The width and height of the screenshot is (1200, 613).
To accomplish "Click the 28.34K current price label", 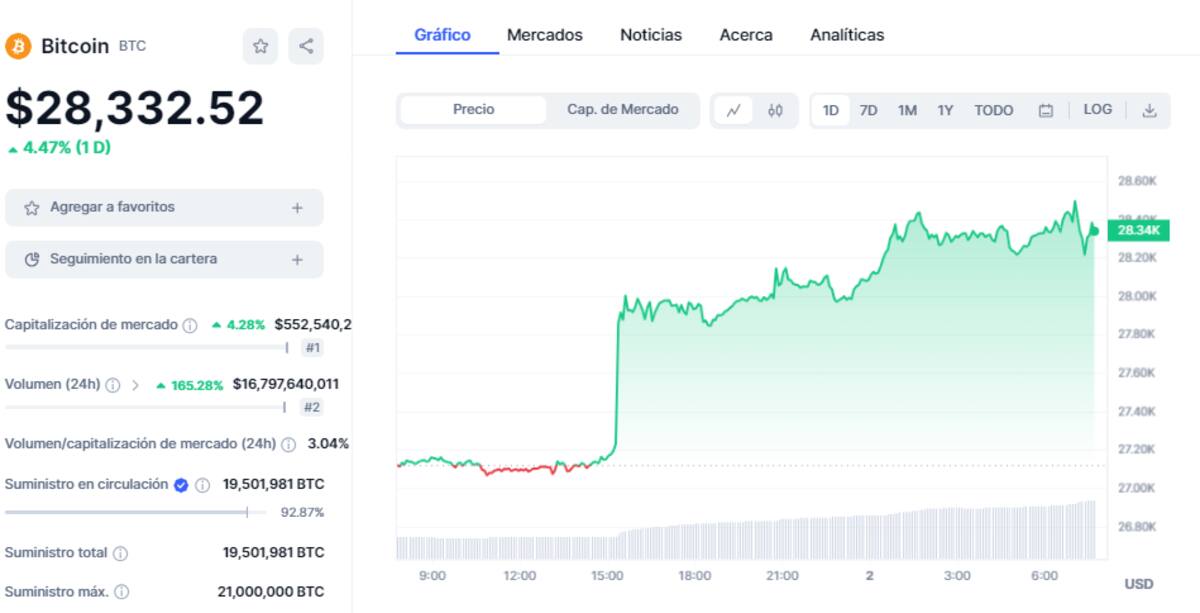I will click(x=1138, y=231).
